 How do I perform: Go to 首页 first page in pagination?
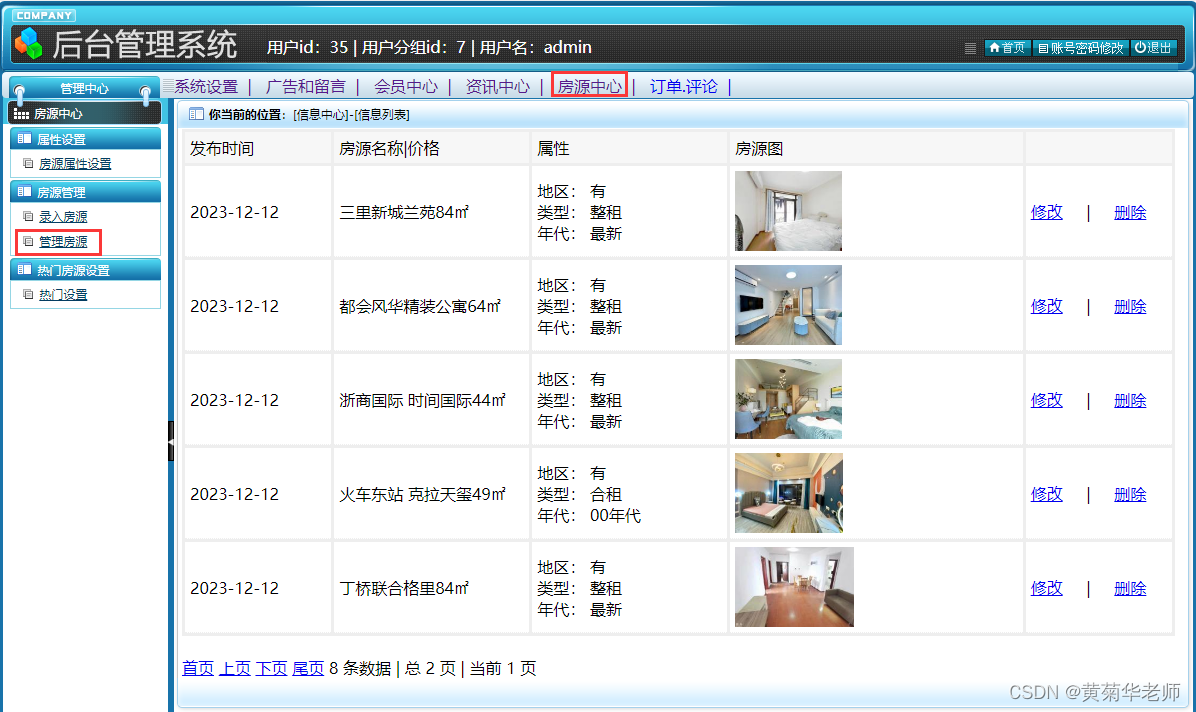click(198, 669)
